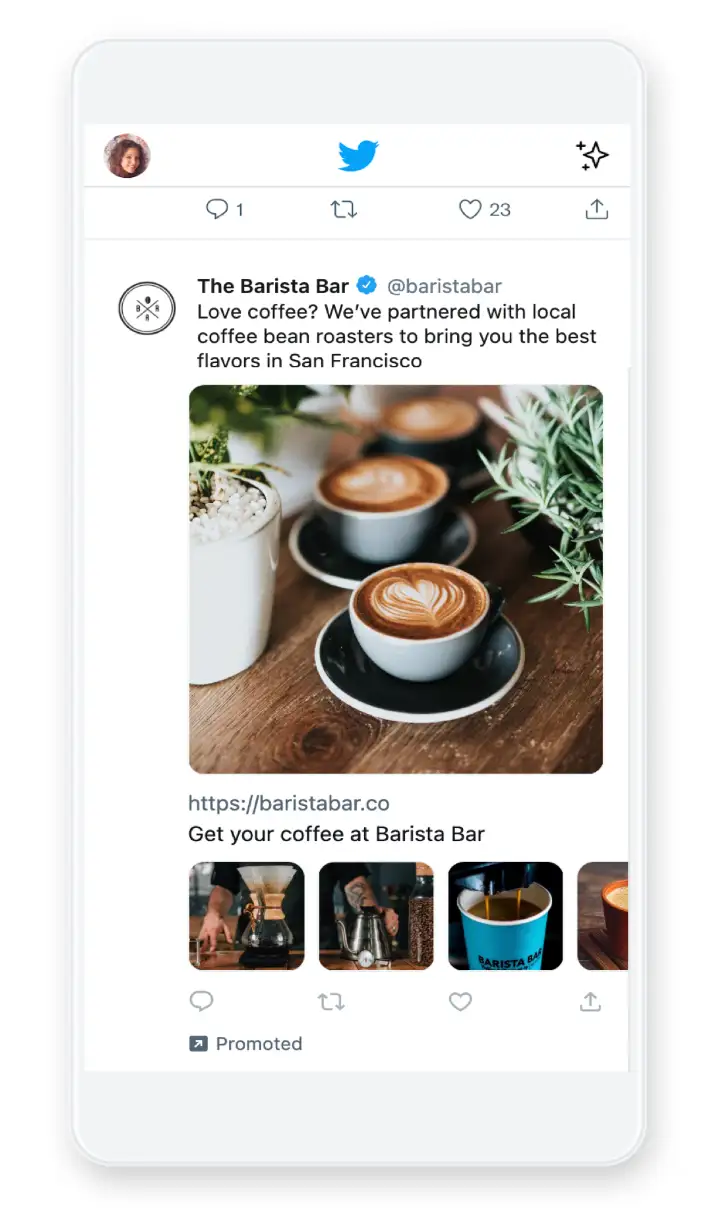The image size is (728, 1218).
Task: Share the Barista Bar promoted tweet
Action: click(x=590, y=1001)
